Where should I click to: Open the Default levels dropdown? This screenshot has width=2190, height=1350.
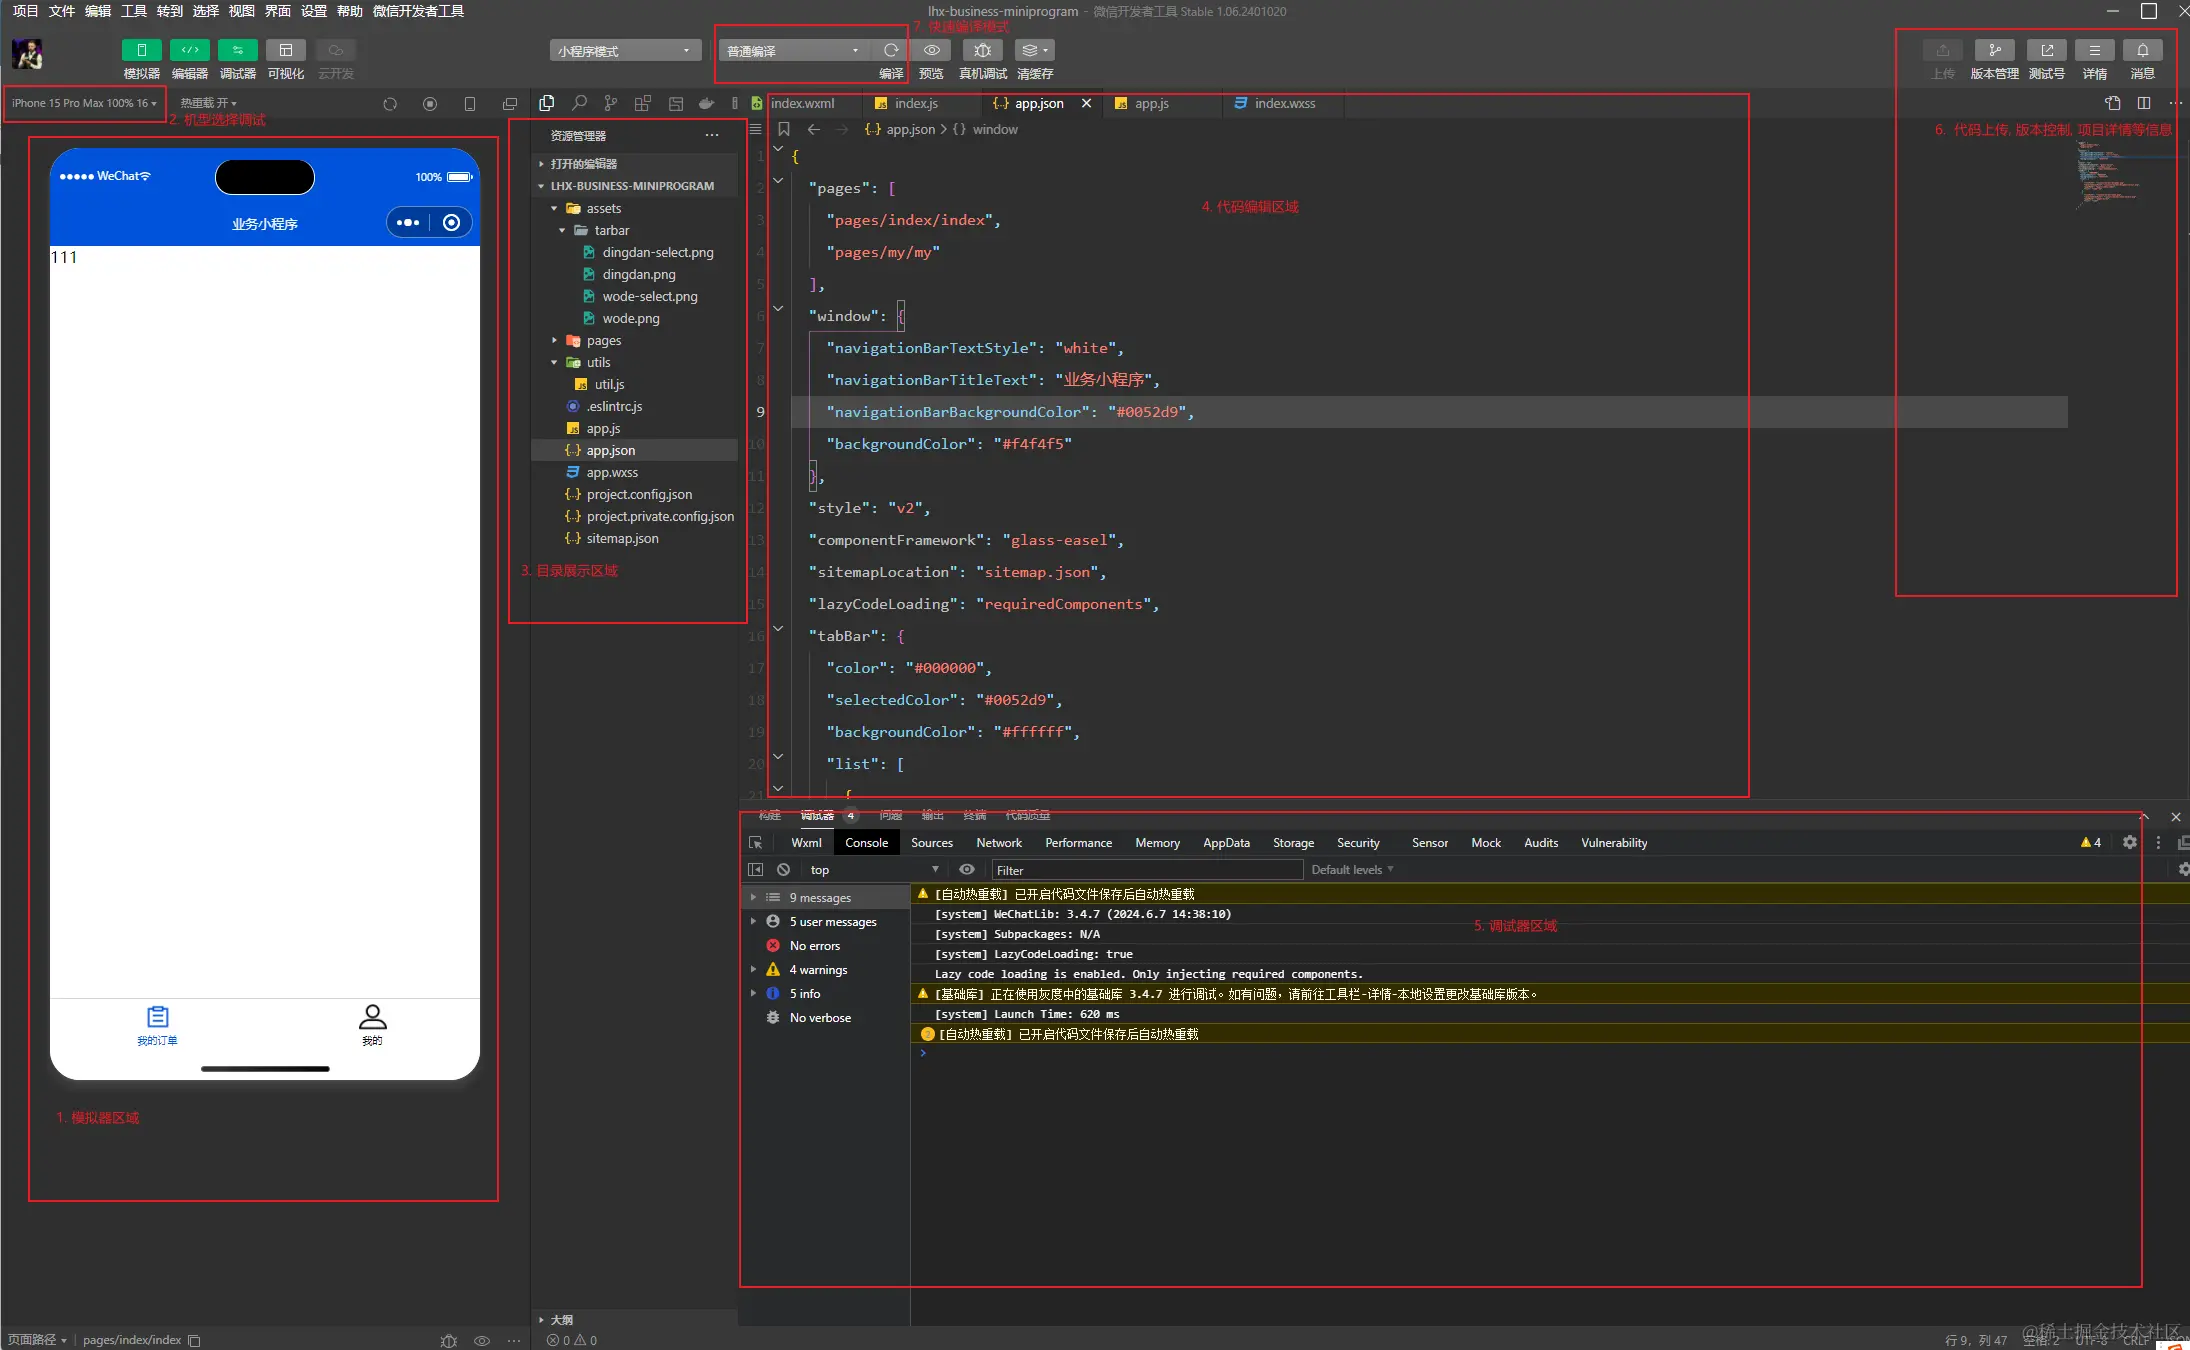[1352, 870]
